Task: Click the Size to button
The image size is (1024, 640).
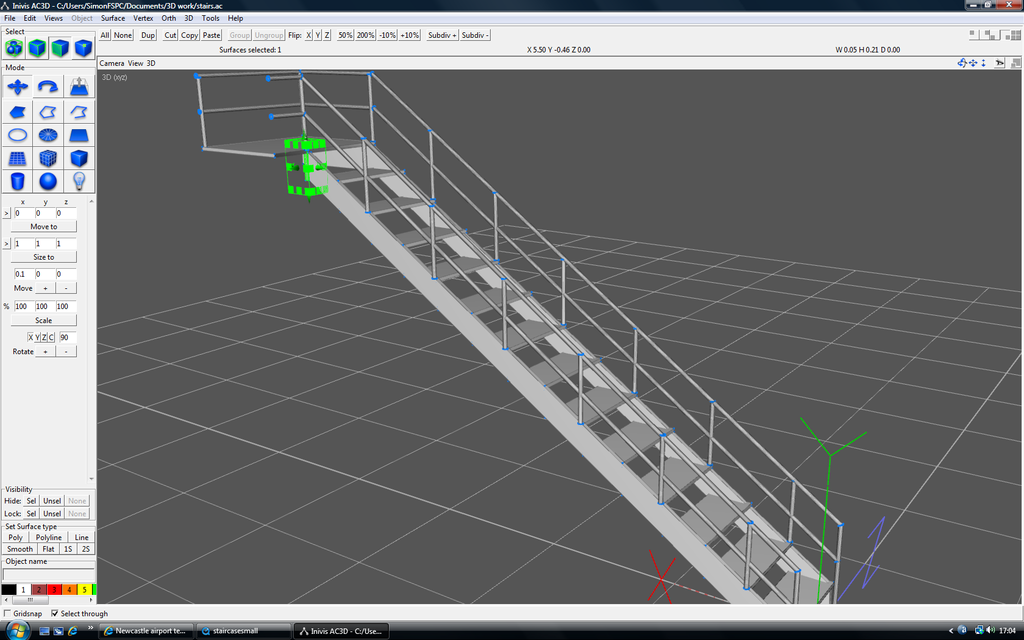Action: pos(44,257)
